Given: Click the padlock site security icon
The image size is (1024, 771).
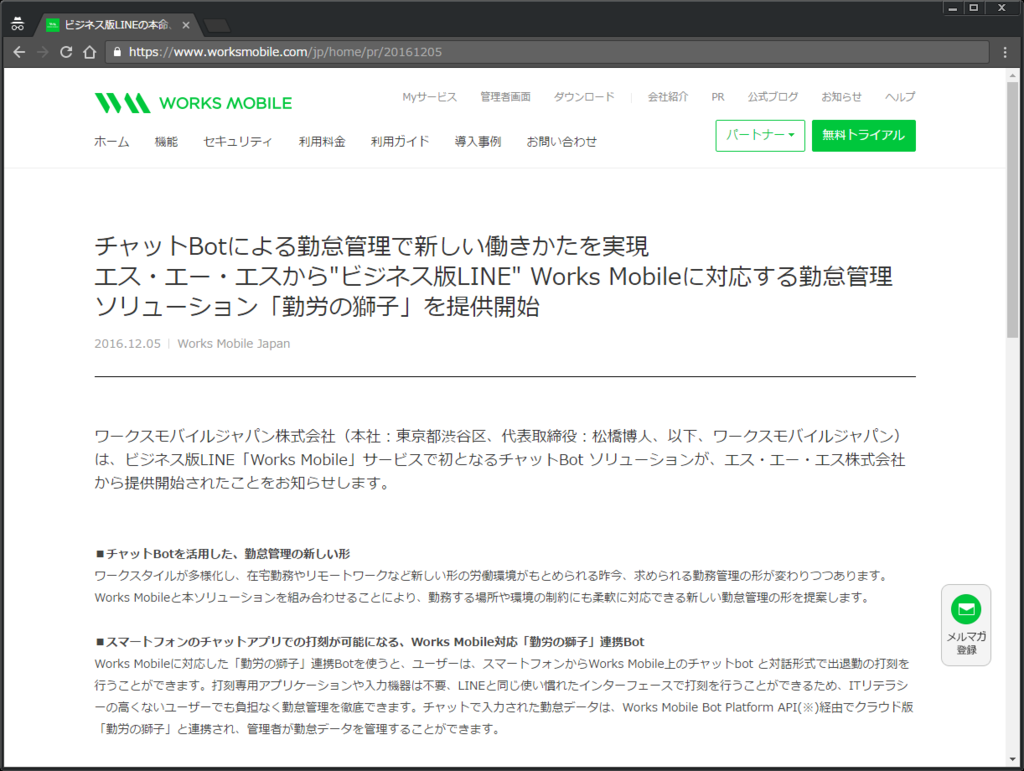Looking at the screenshot, I should tap(117, 52).
